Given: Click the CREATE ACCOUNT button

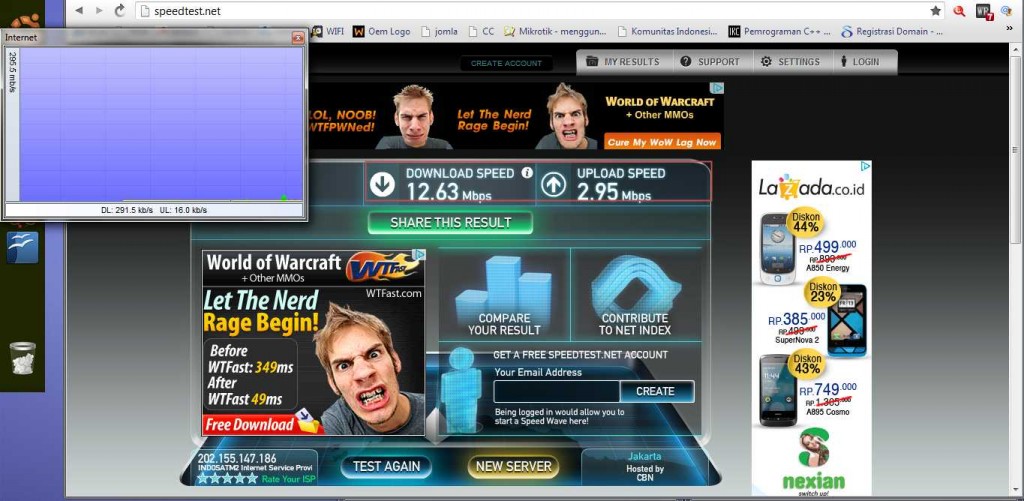Looking at the screenshot, I should point(506,63).
